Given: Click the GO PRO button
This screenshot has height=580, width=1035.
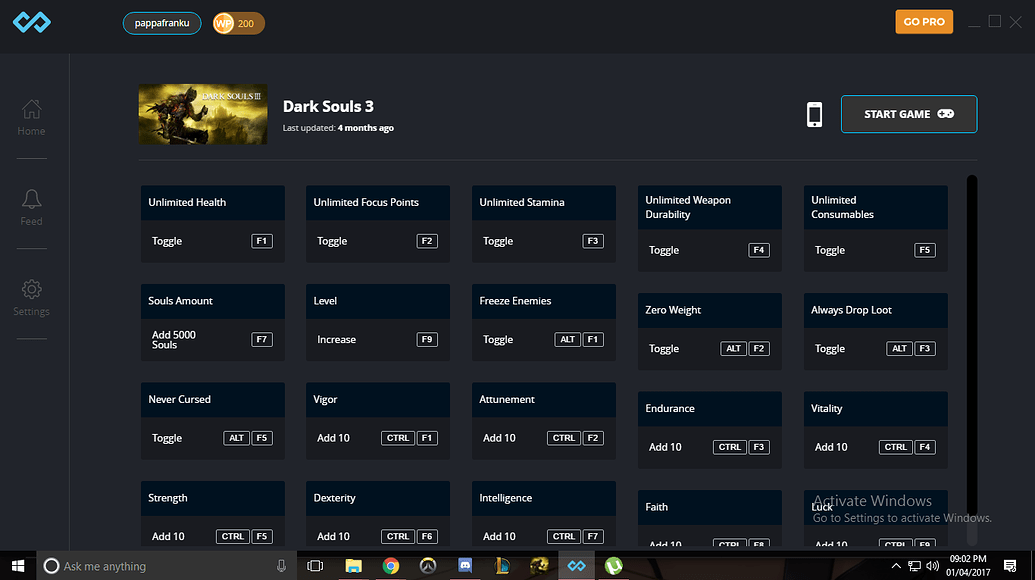Looking at the screenshot, I should pyautogui.click(x=923, y=21).
